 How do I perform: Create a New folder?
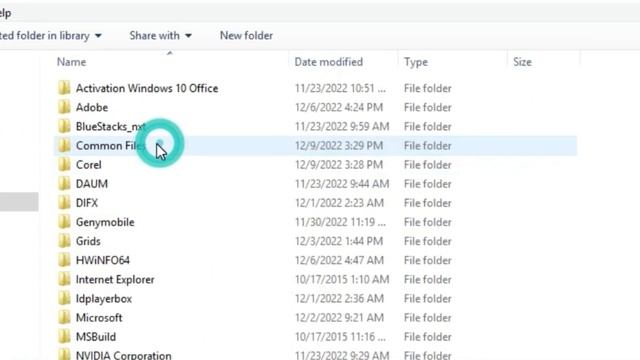tap(246, 36)
